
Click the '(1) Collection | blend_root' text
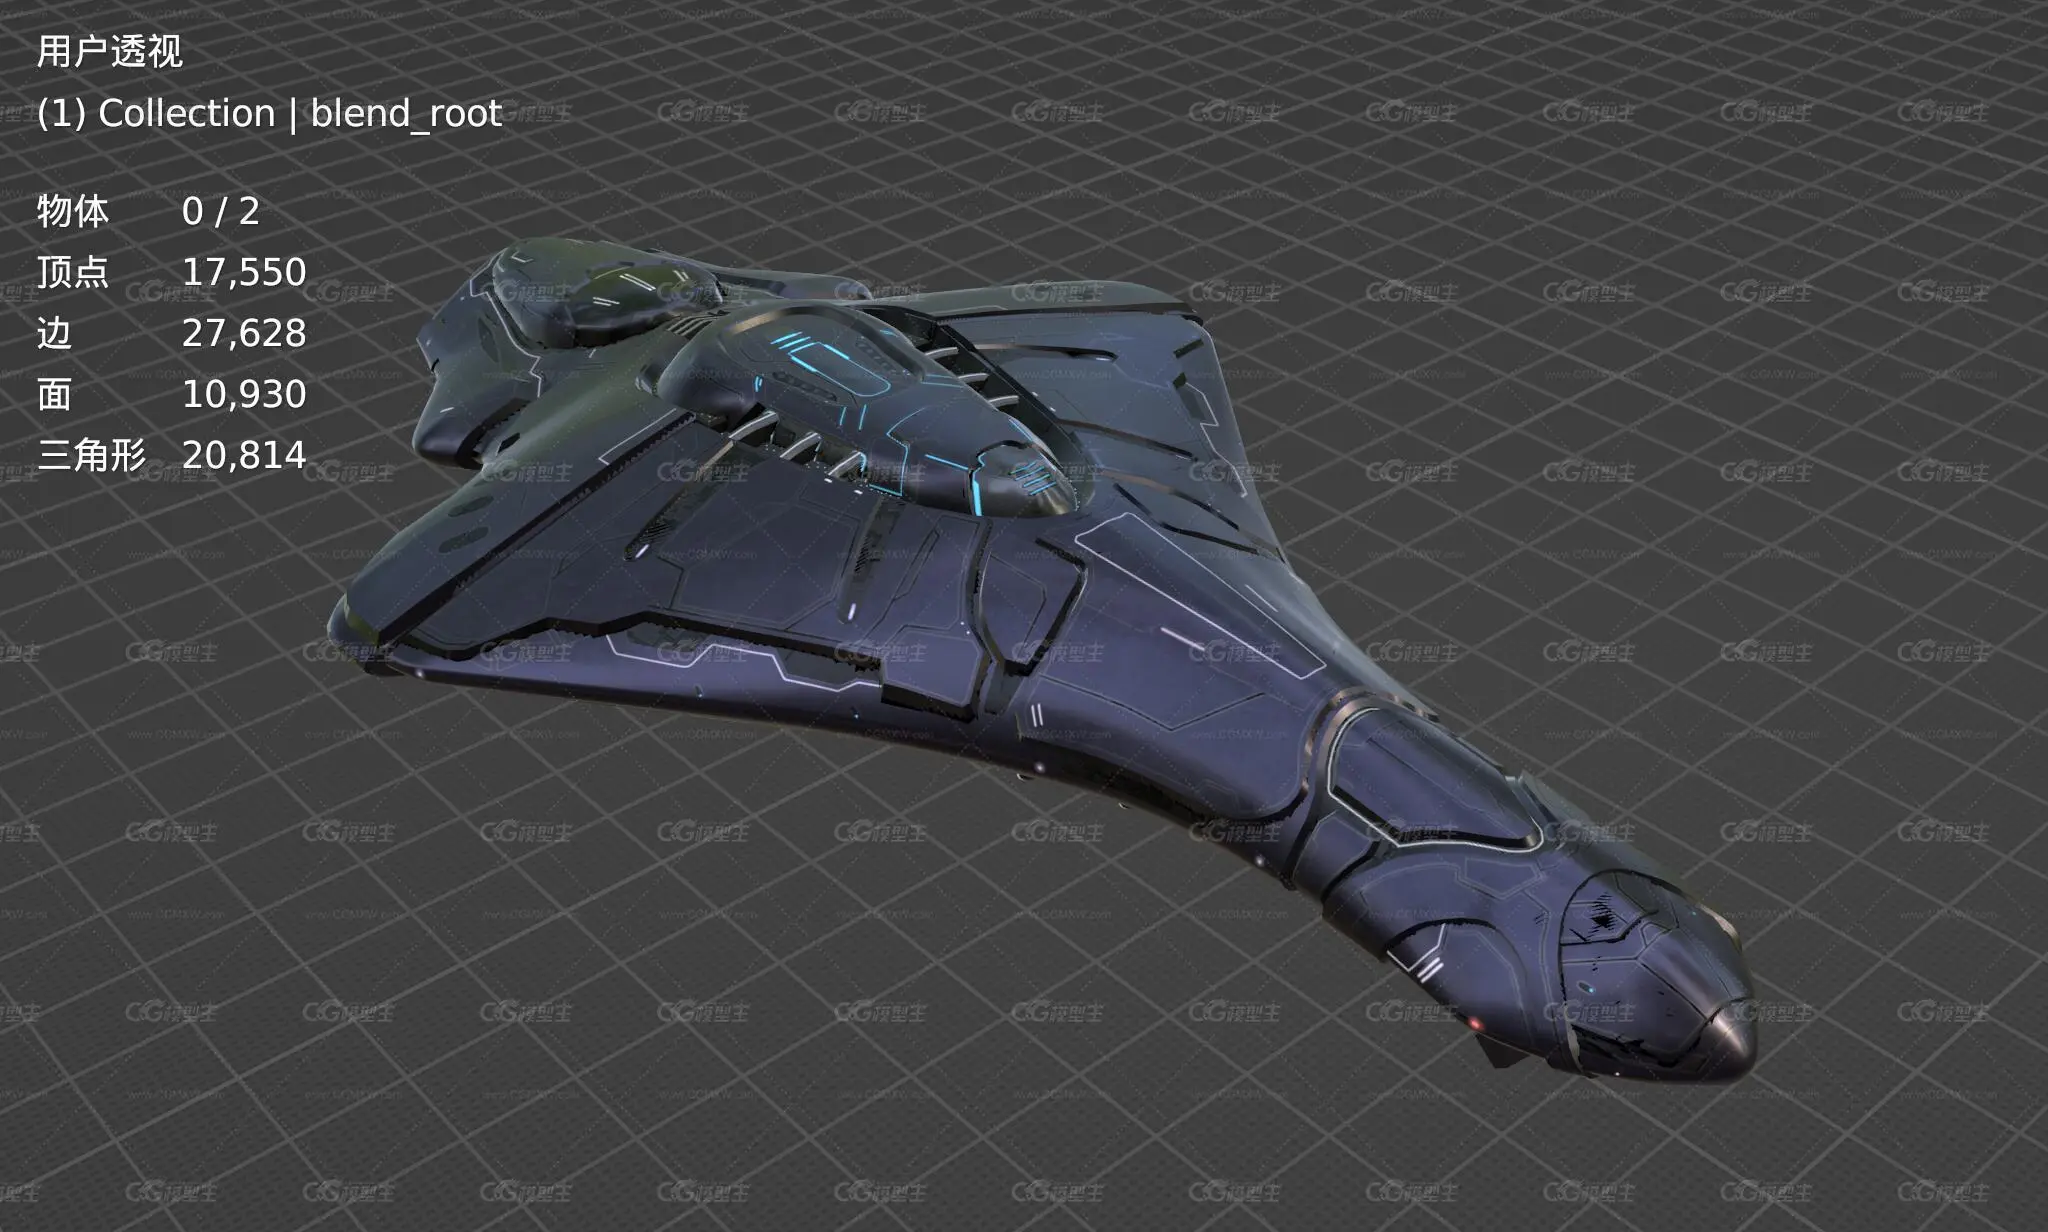click(x=269, y=114)
